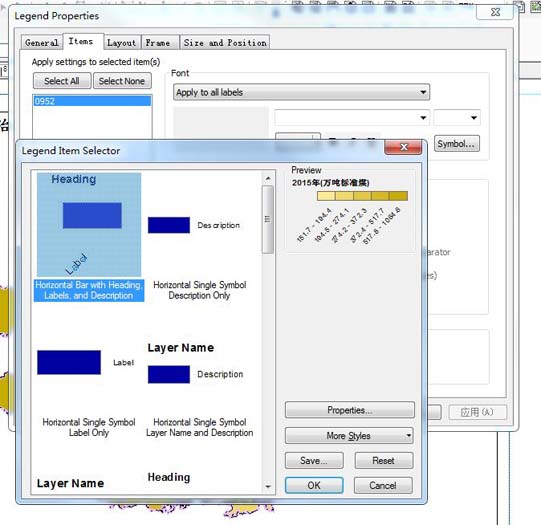Open the Size and Position tab
541x525 pixels.
point(225,43)
